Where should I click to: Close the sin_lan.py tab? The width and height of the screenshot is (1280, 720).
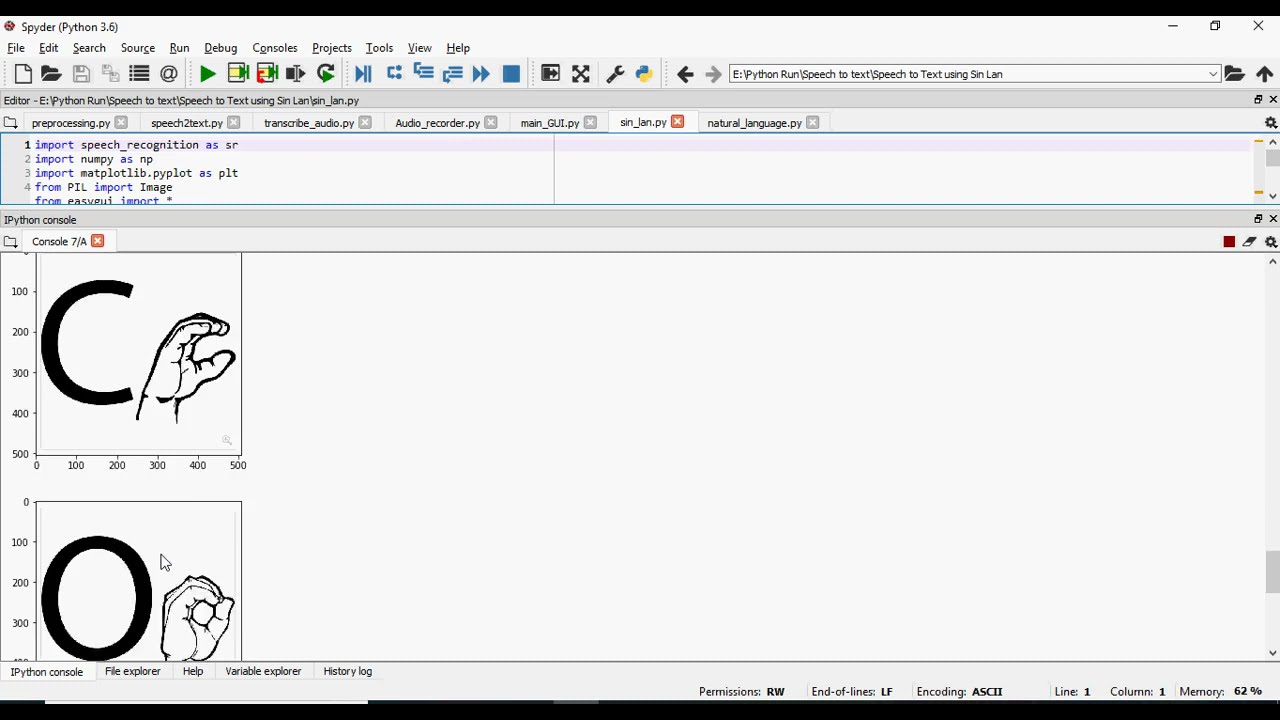point(678,122)
